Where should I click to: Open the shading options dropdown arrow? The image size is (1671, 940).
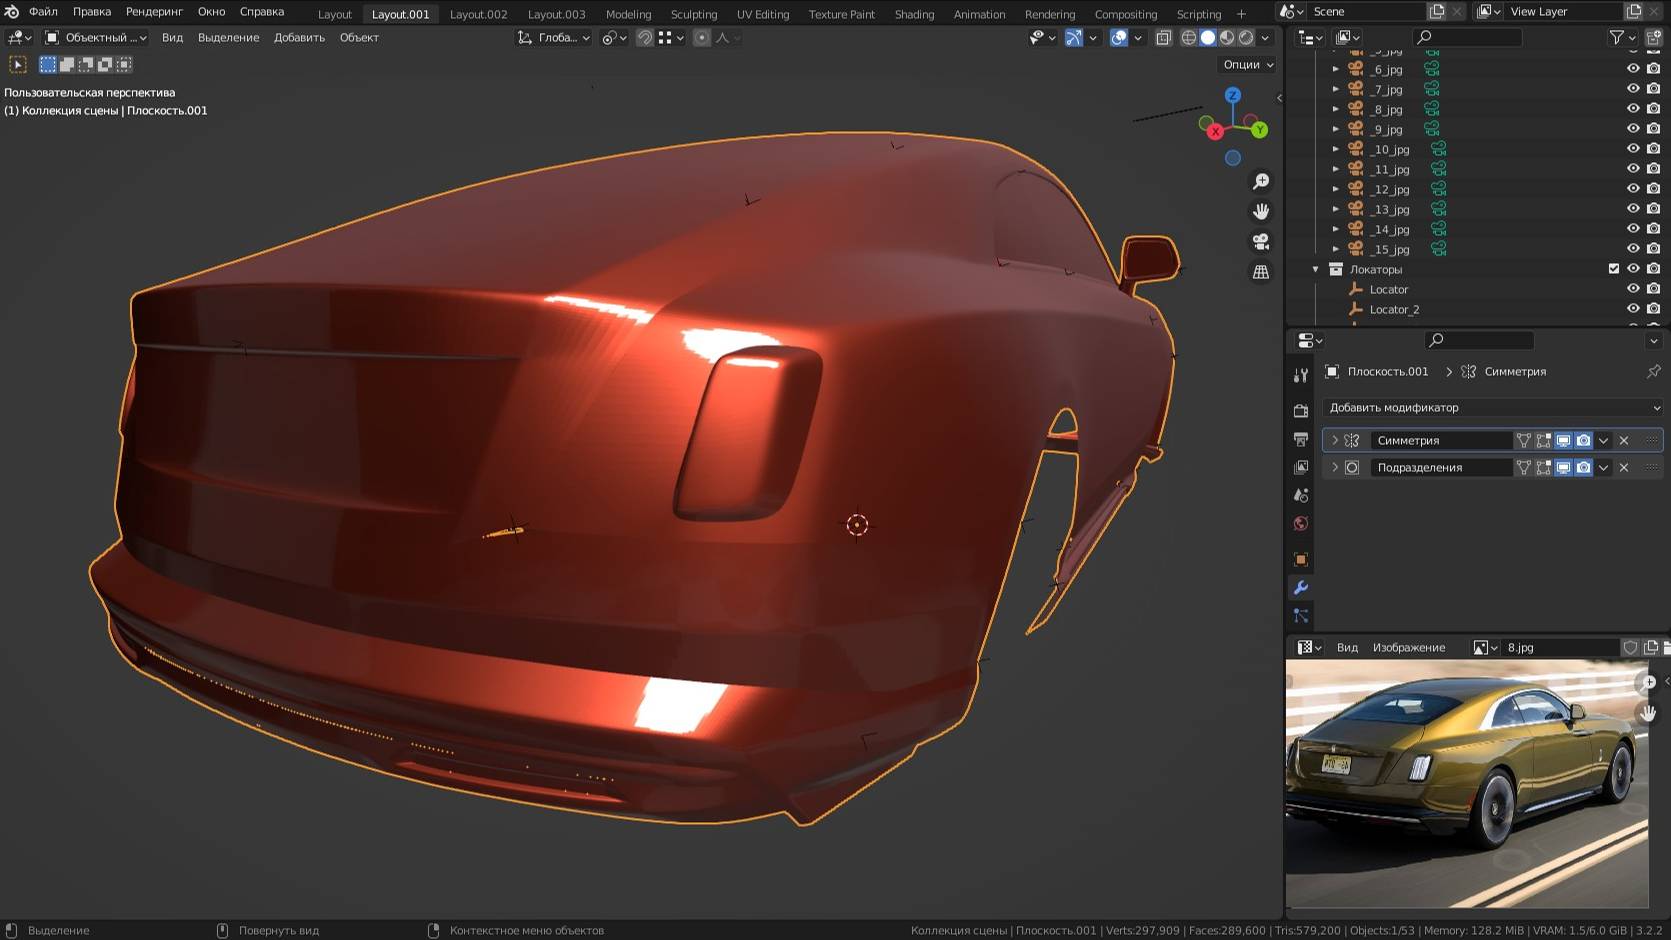1265,38
